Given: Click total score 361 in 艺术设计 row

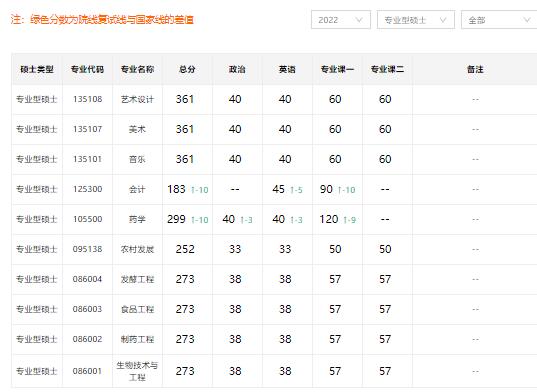Looking at the screenshot, I should coord(185,99).
